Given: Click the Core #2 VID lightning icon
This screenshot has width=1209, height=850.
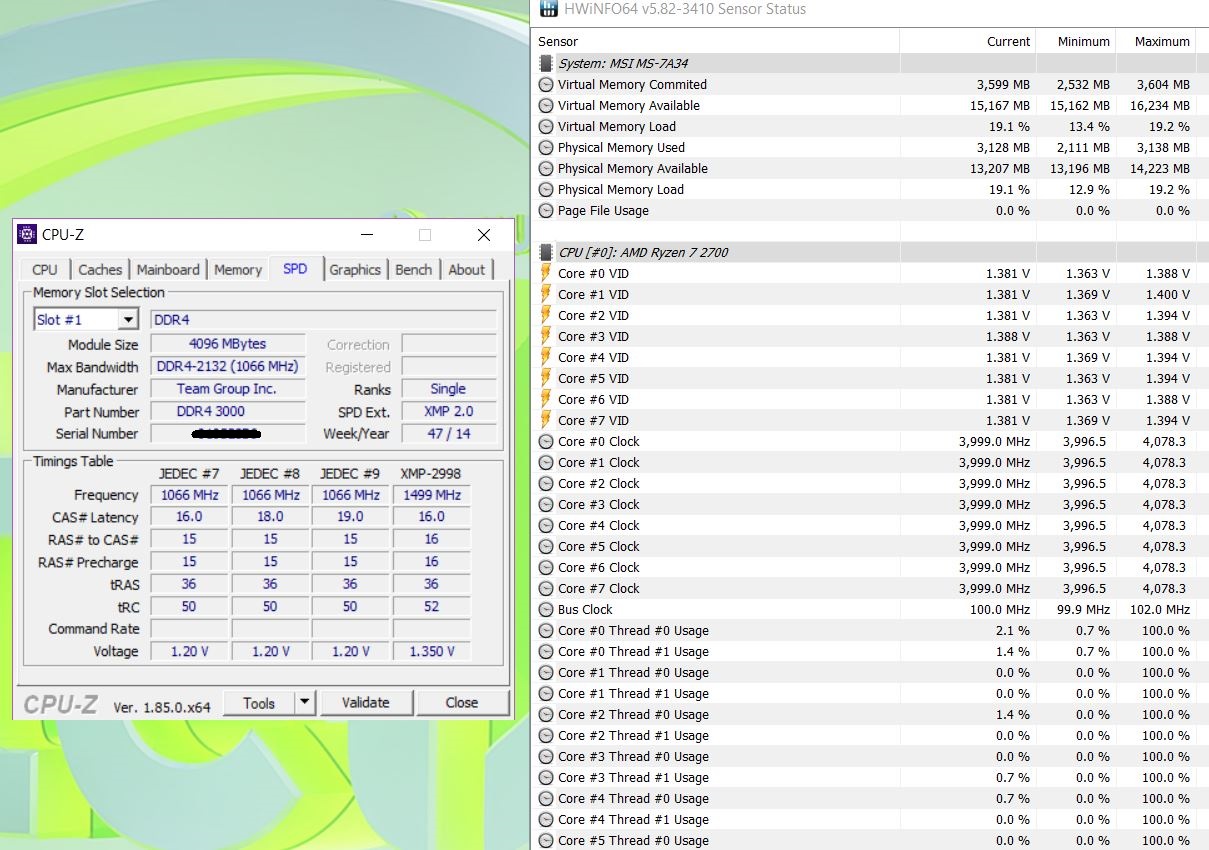Looking at the screenshot, I should 546,315.
